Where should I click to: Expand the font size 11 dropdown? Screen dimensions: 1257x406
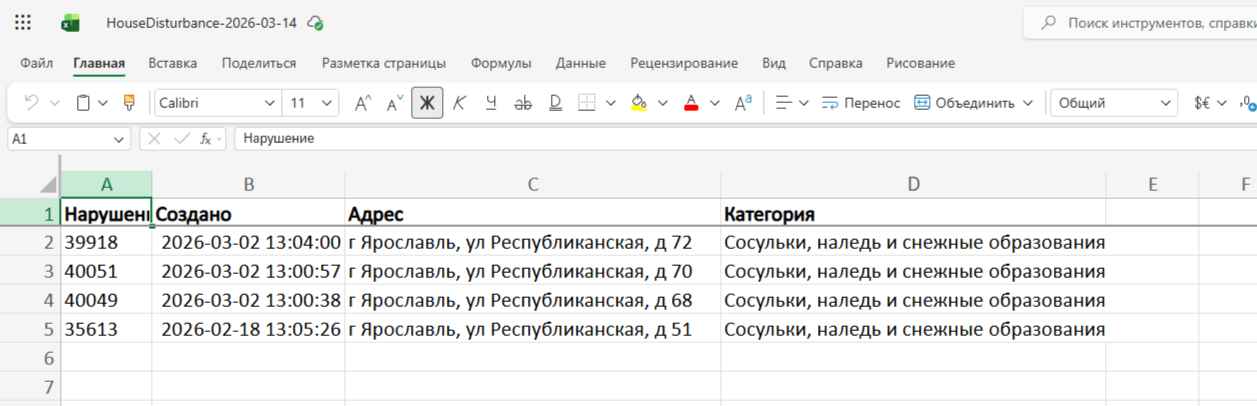coord(327,103)
